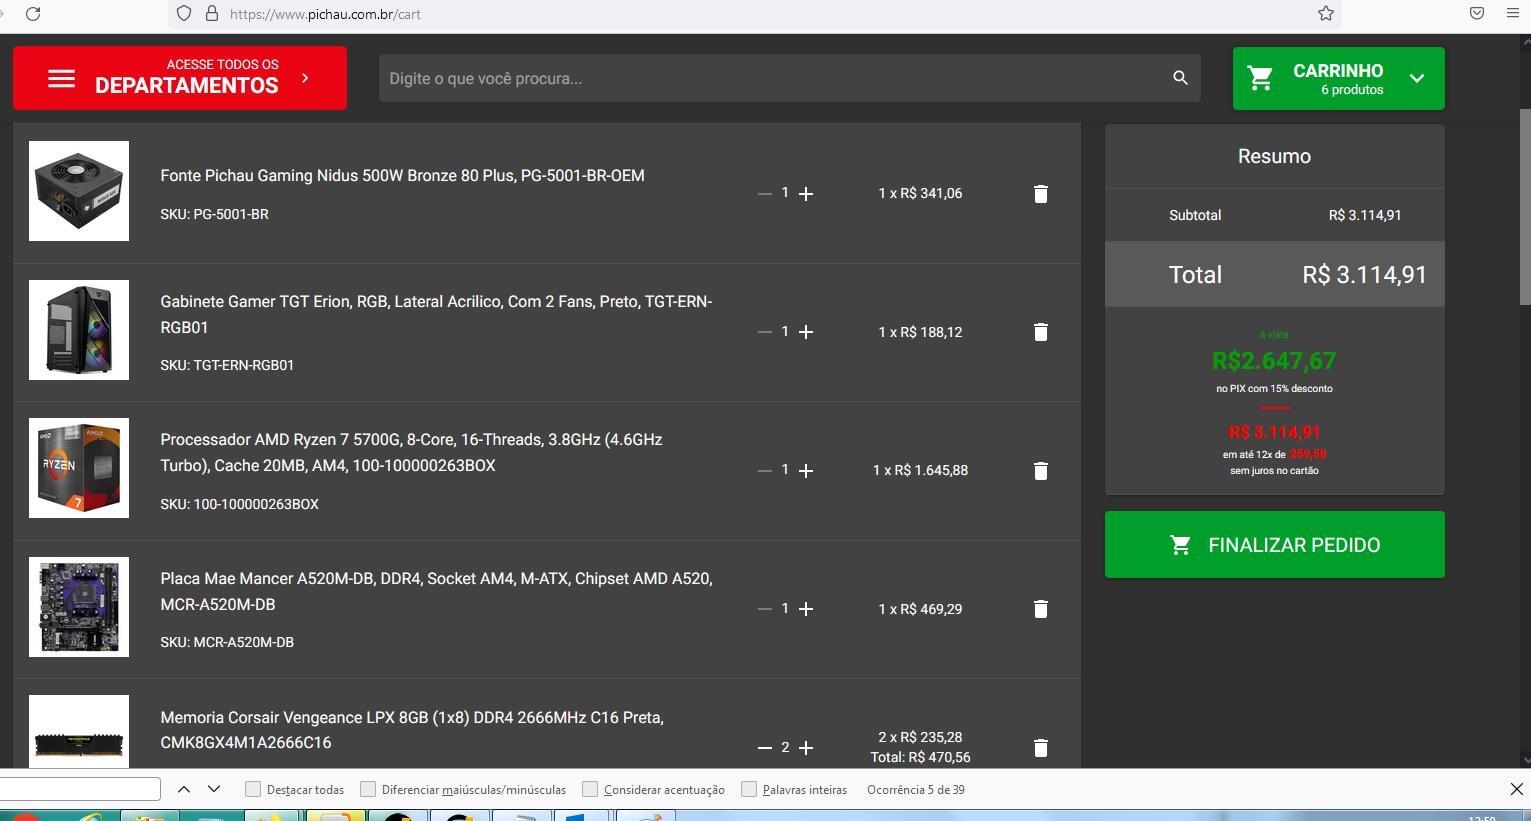
Task: Decrease quantity of Gabinete TGT Erion
Action: (x=765, y=332)
